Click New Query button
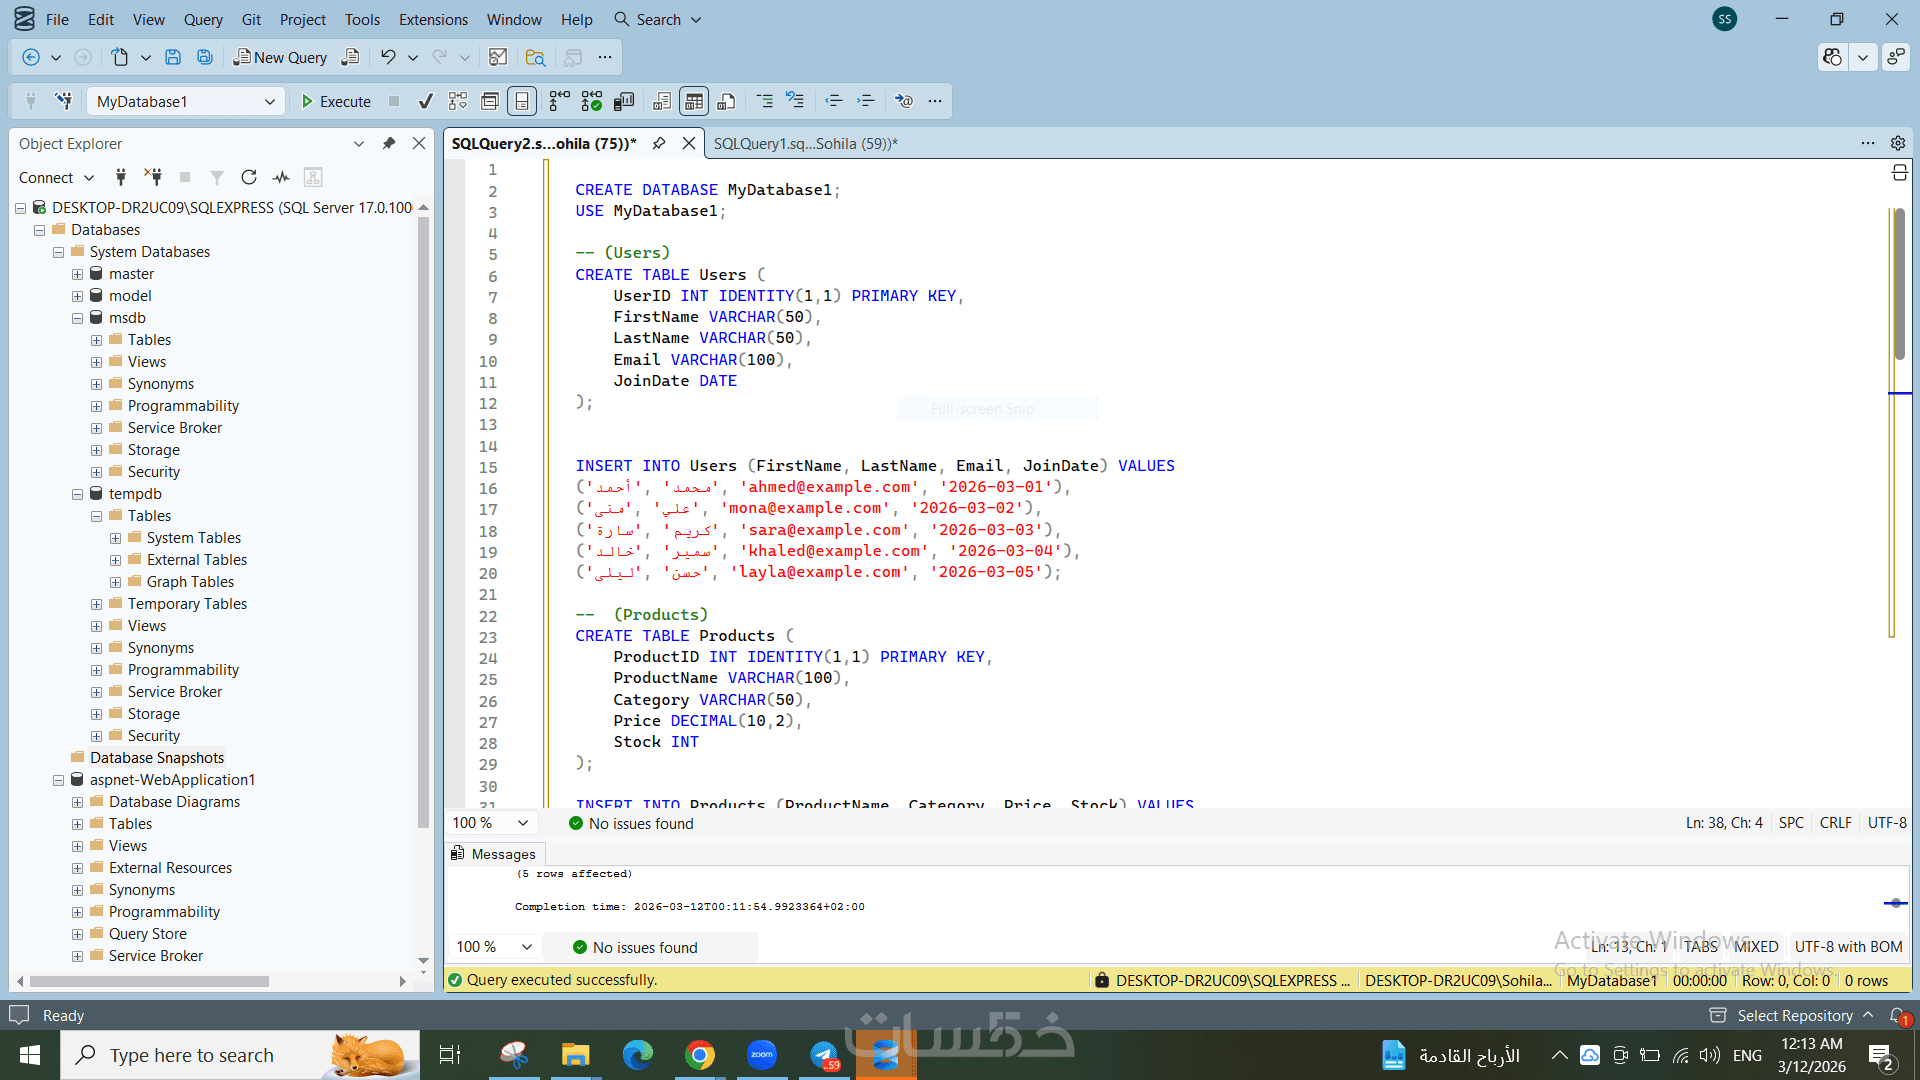The height and width of the screenshot is (1080, 1920). (280, 57)
